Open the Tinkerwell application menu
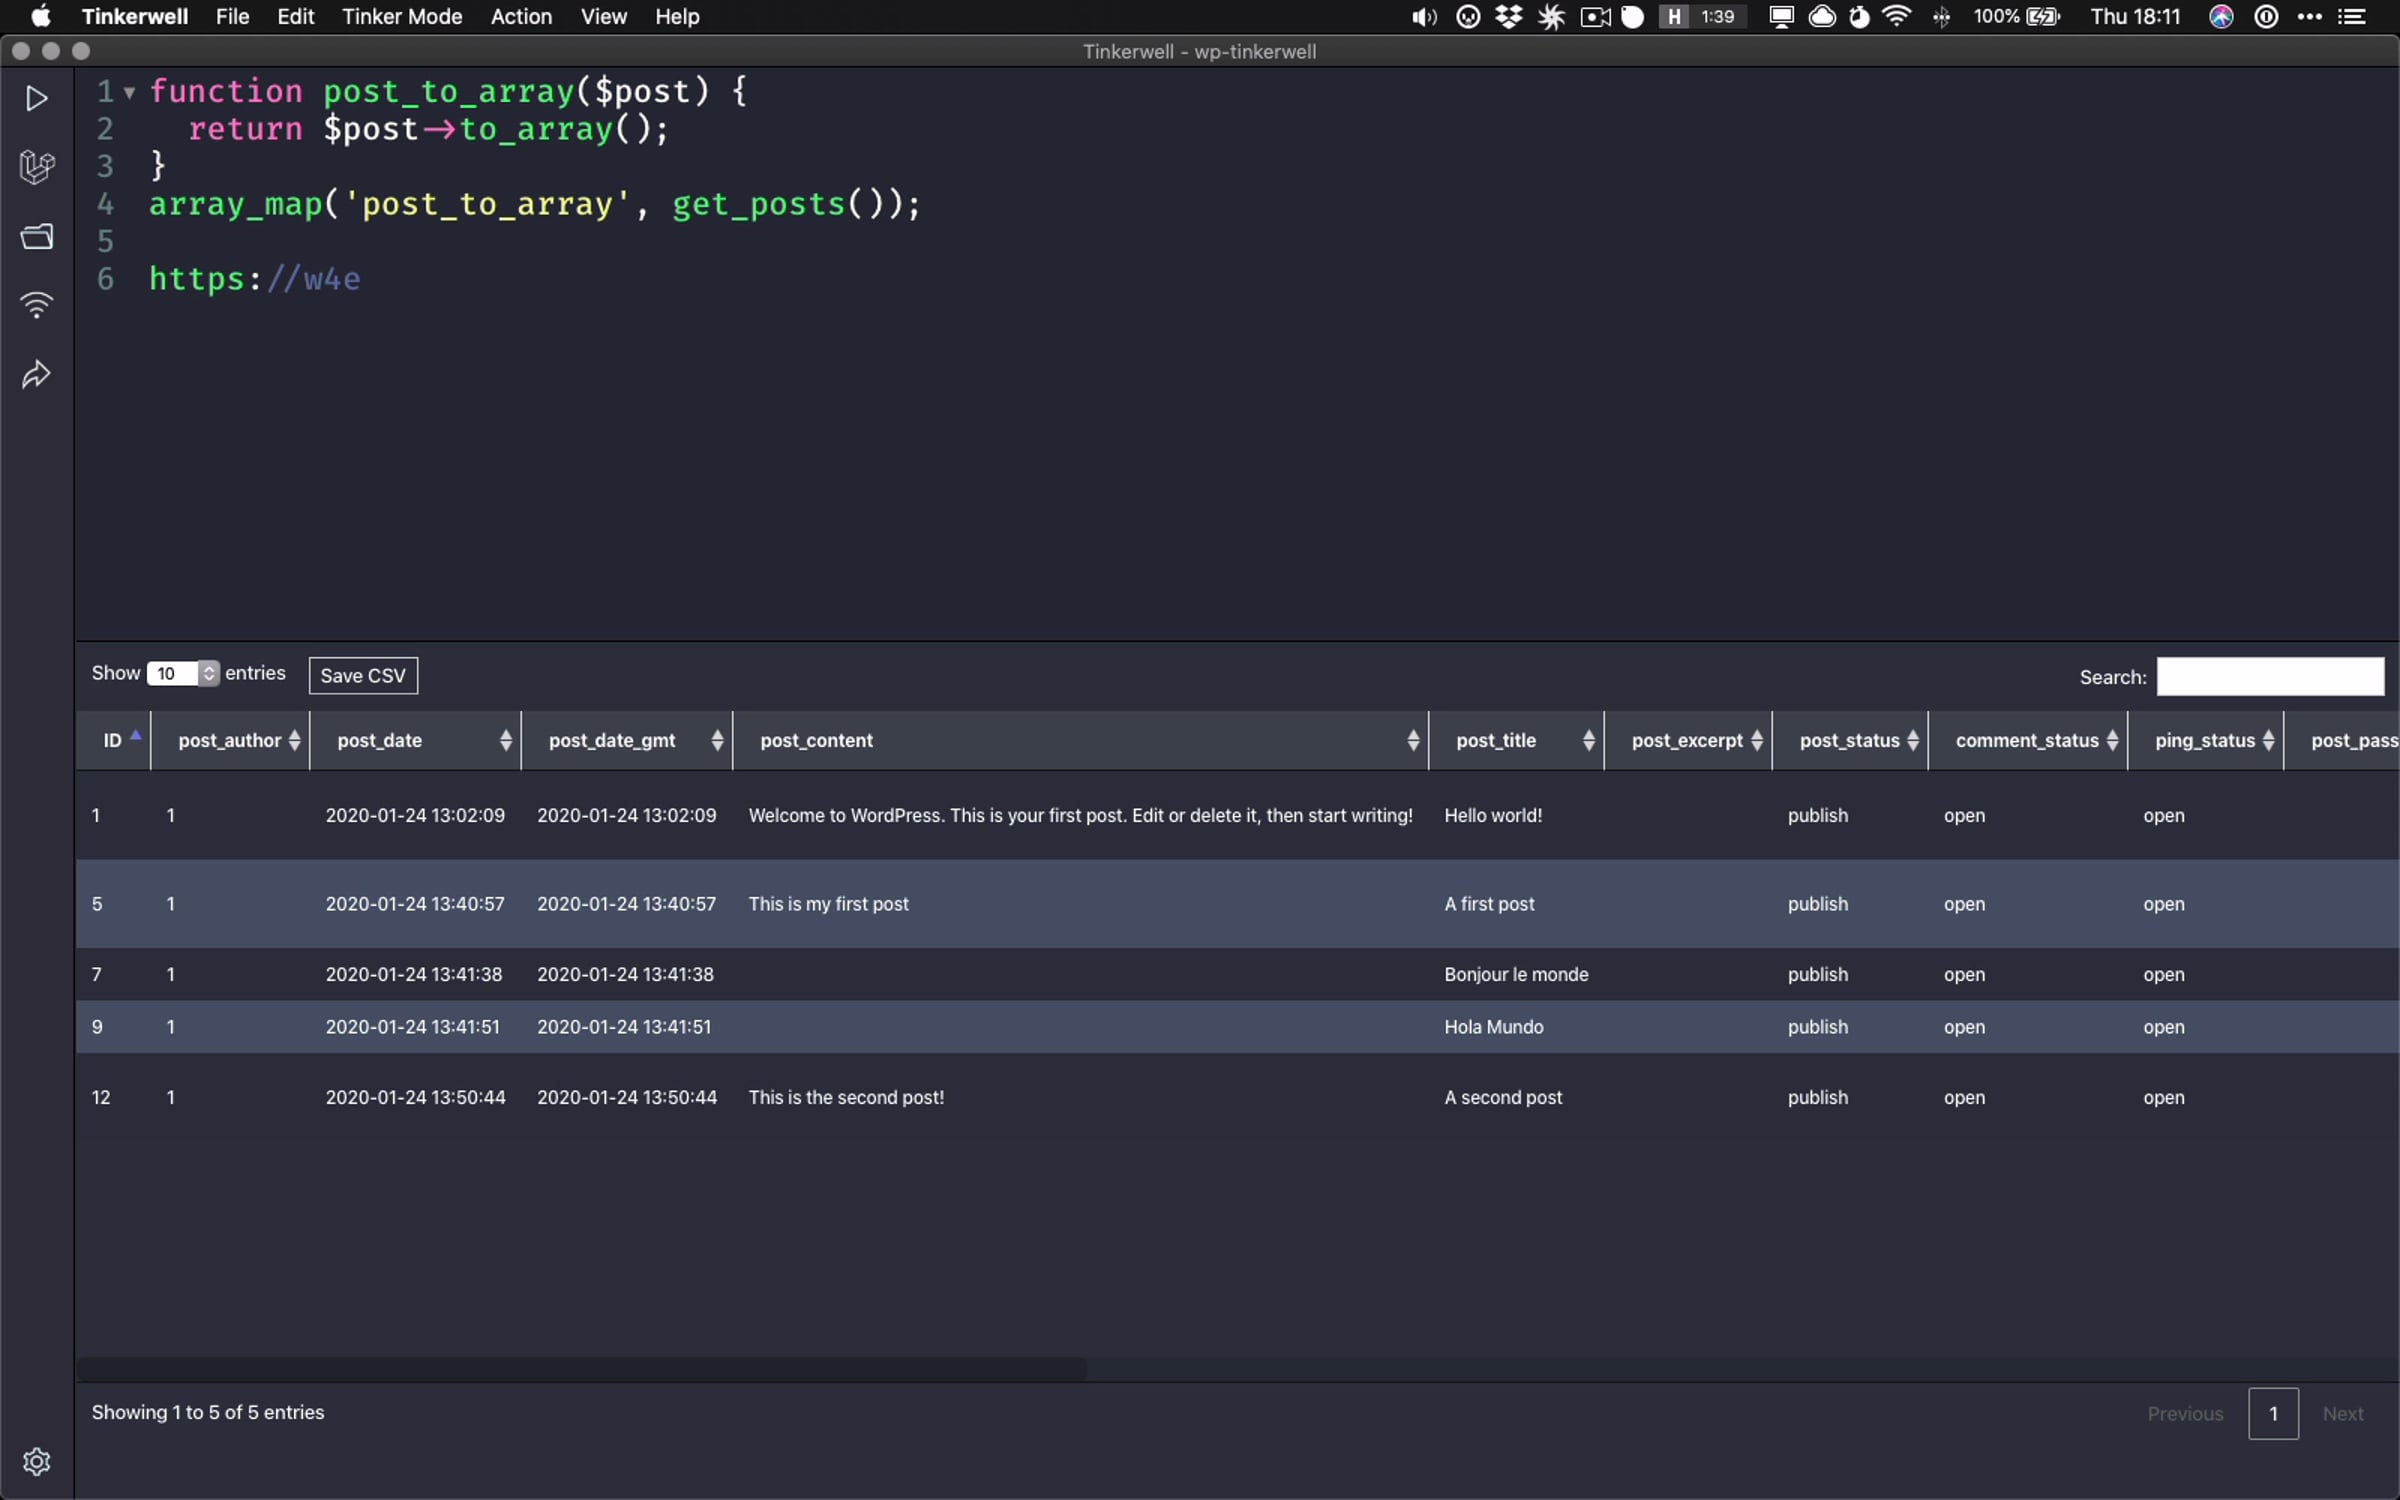The height and width of the screenshot is (1500, 2400). click(x=135, y=16)
